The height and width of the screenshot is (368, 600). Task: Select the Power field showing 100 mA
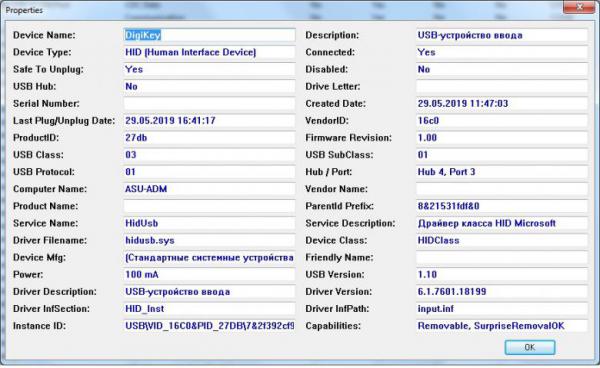pos(209,275)
